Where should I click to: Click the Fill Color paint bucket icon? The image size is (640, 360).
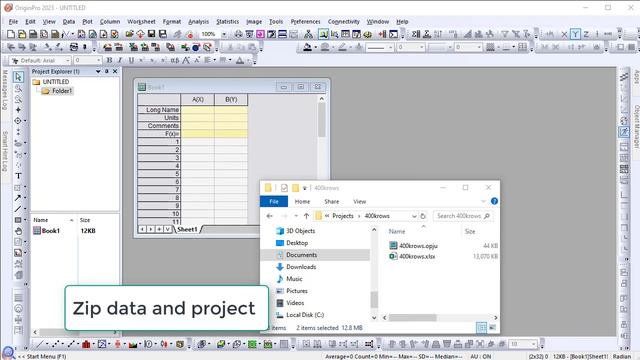coord(307,47)
